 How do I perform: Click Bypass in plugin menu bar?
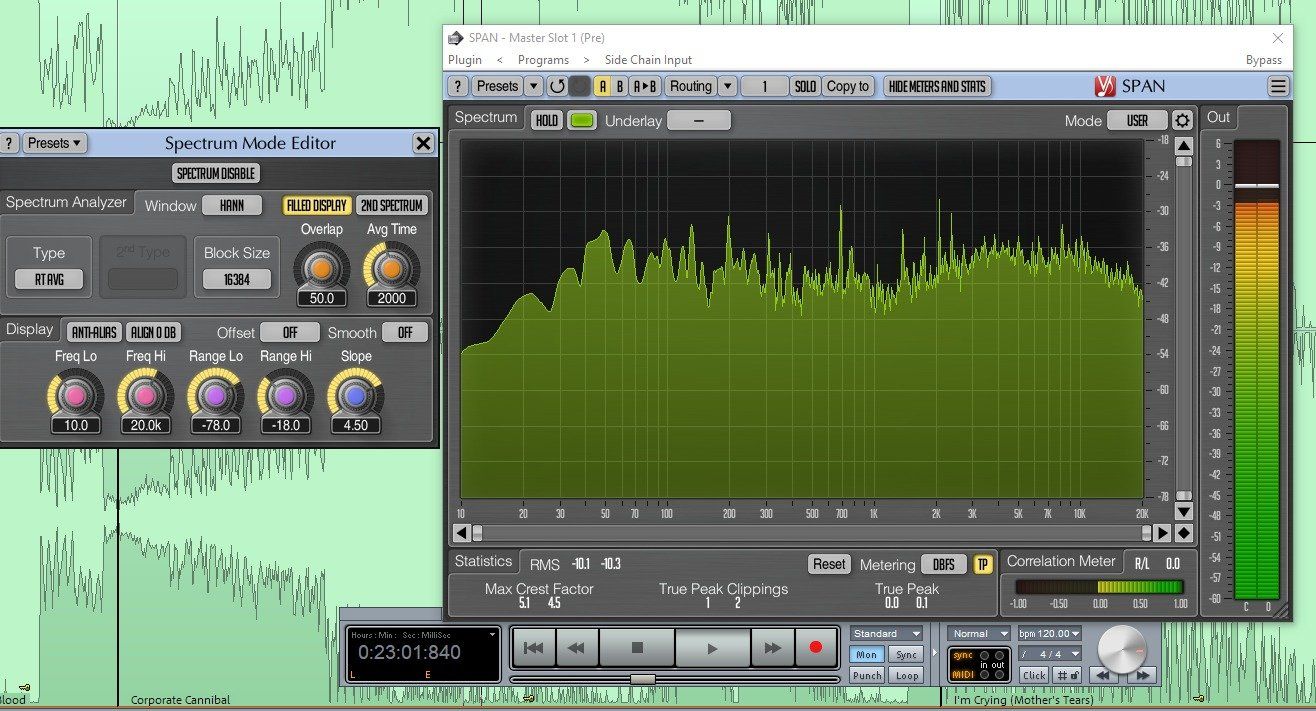pos(1264,60)
